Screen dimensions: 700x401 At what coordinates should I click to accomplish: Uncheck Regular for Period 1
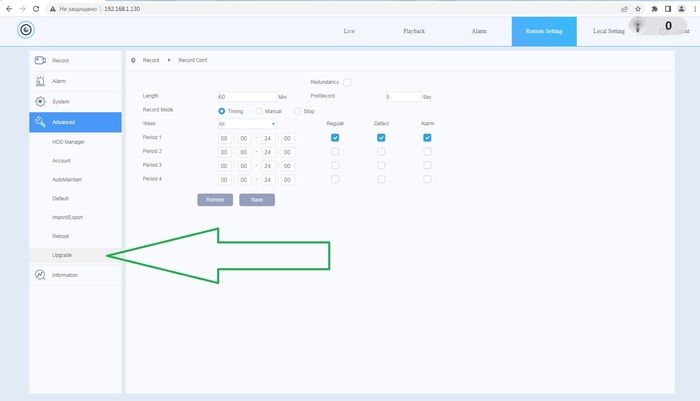pos(335,137)
